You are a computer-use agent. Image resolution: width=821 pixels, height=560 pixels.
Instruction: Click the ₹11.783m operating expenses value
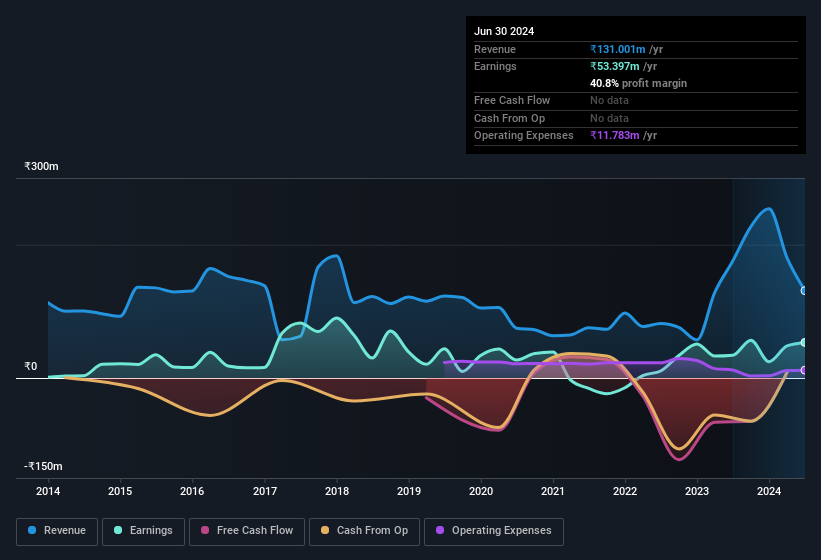click(x=615, y=136)
